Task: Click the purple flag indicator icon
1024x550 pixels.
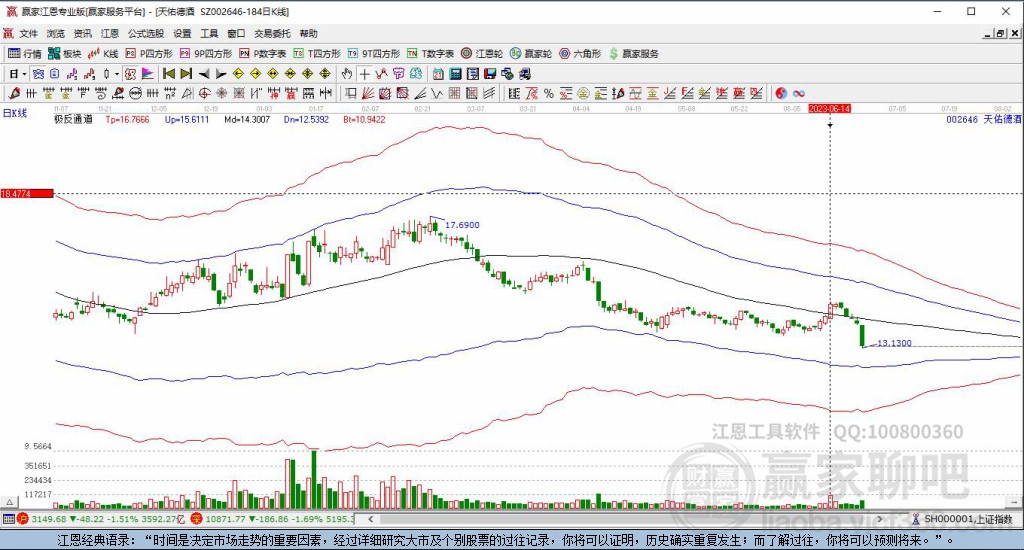Action: tap(148, 74)
